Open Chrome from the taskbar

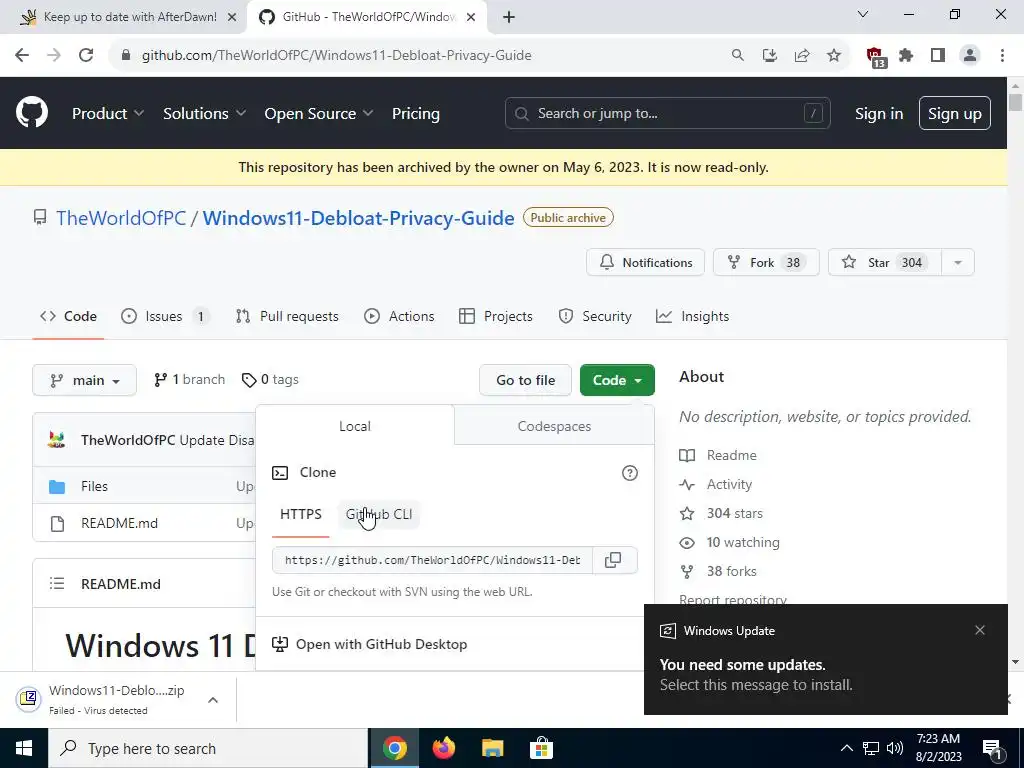point(395,748)
